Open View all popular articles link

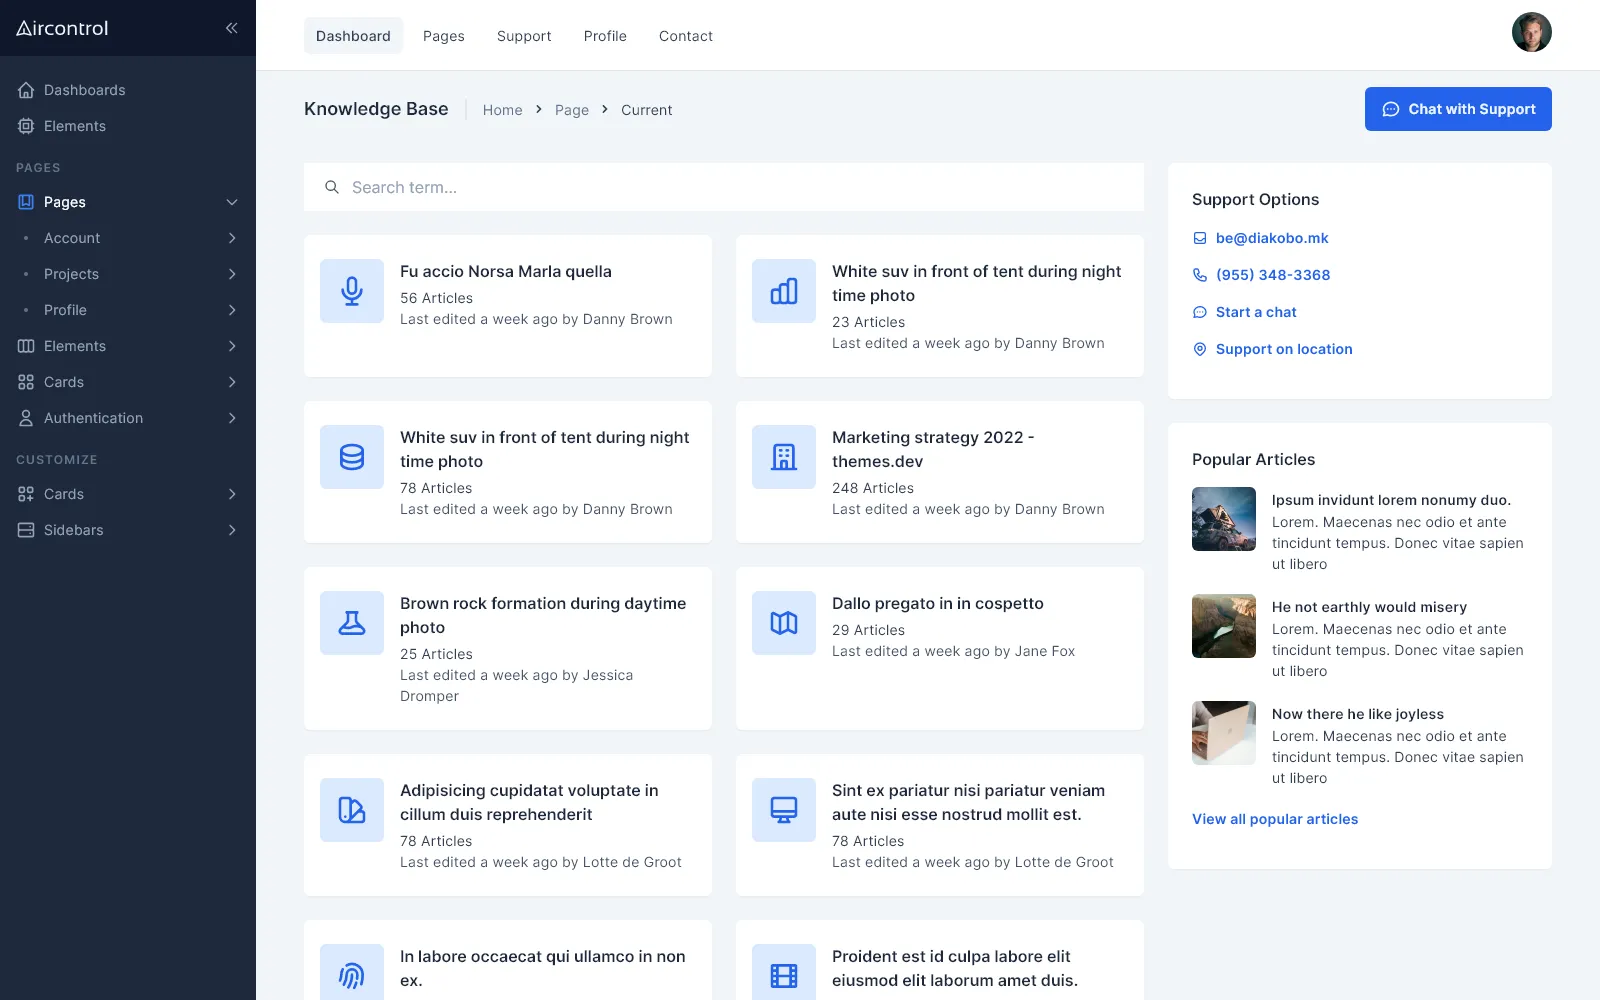point(1275,819)
